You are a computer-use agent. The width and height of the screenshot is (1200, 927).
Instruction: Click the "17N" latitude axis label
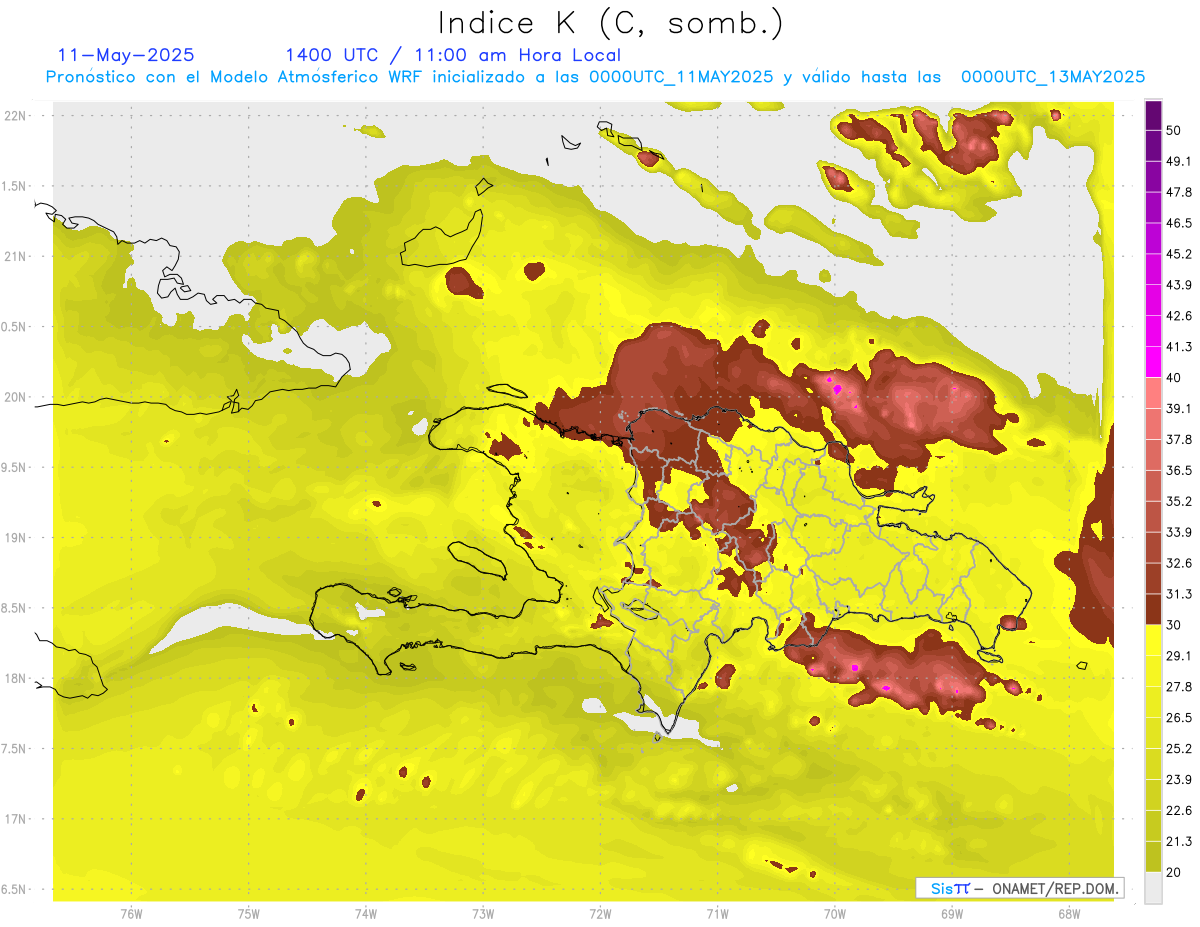[x=16, y=820]
